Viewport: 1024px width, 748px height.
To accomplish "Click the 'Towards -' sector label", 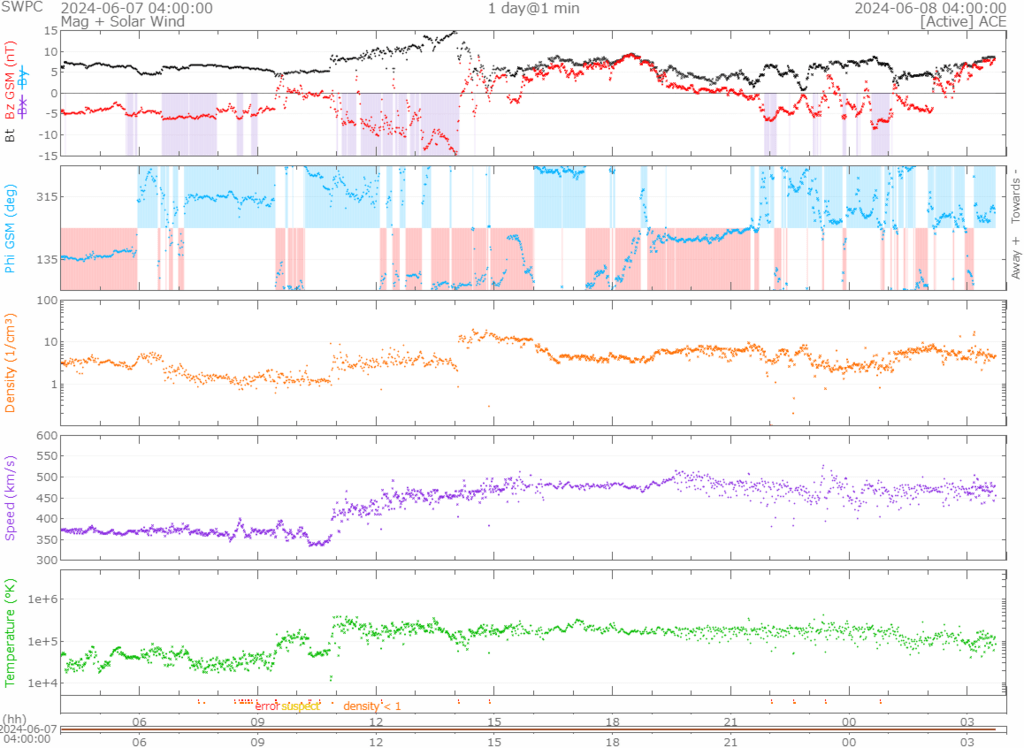I will pos(1016,196).
